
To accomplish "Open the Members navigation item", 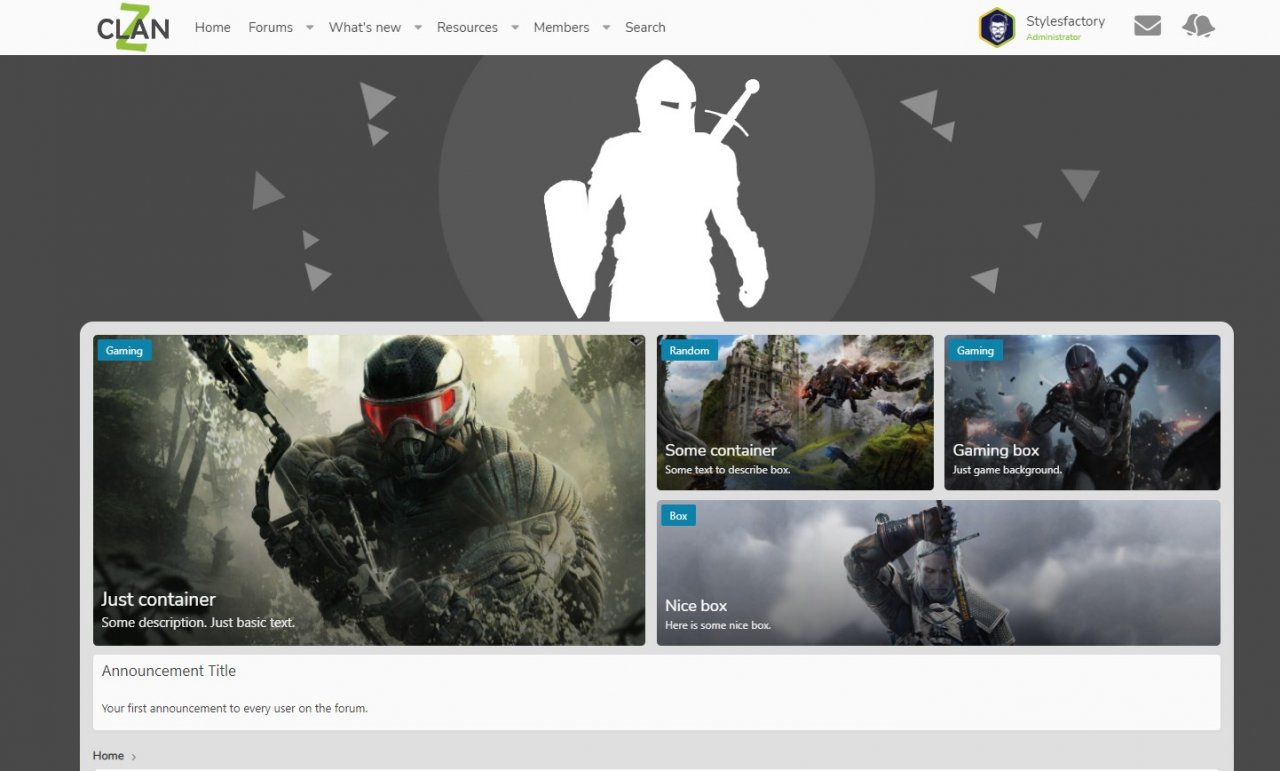I will (x=561, y=28).
